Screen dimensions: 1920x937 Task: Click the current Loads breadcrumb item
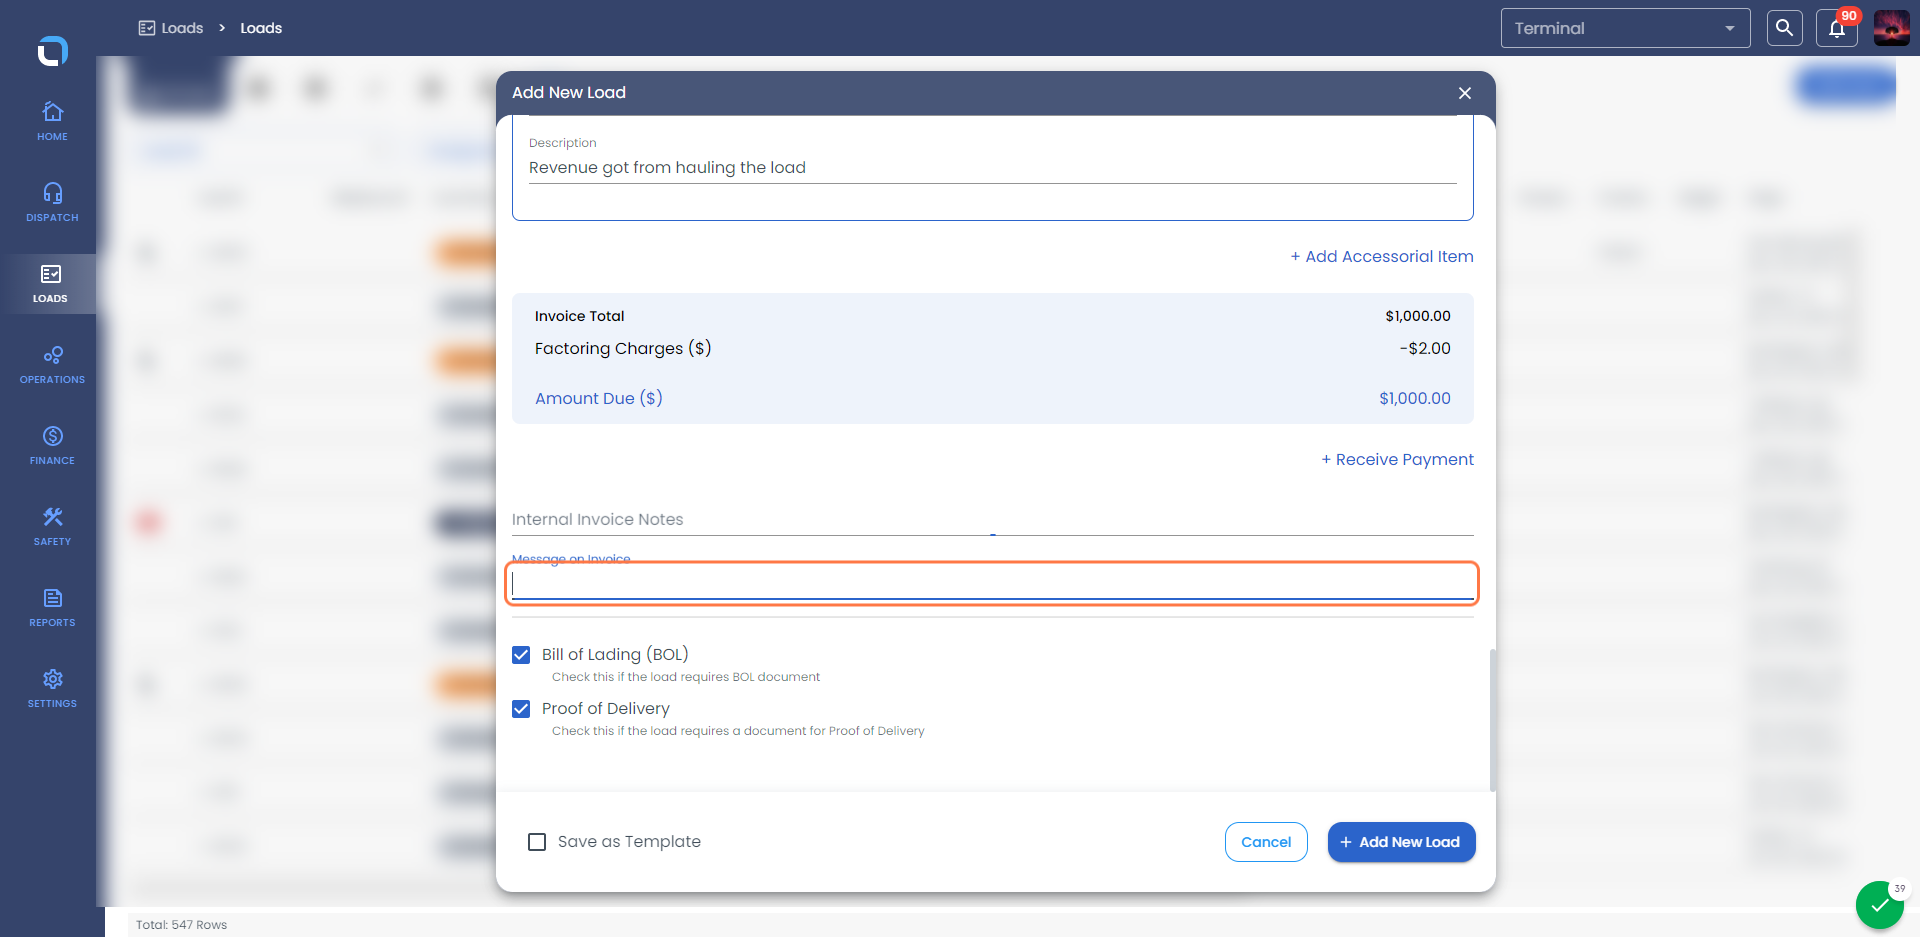(261, 28)
